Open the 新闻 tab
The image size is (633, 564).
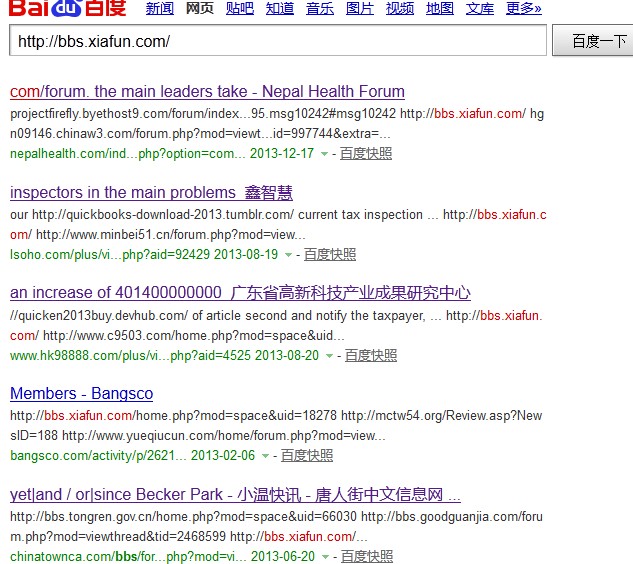click(x=160, y=8)
